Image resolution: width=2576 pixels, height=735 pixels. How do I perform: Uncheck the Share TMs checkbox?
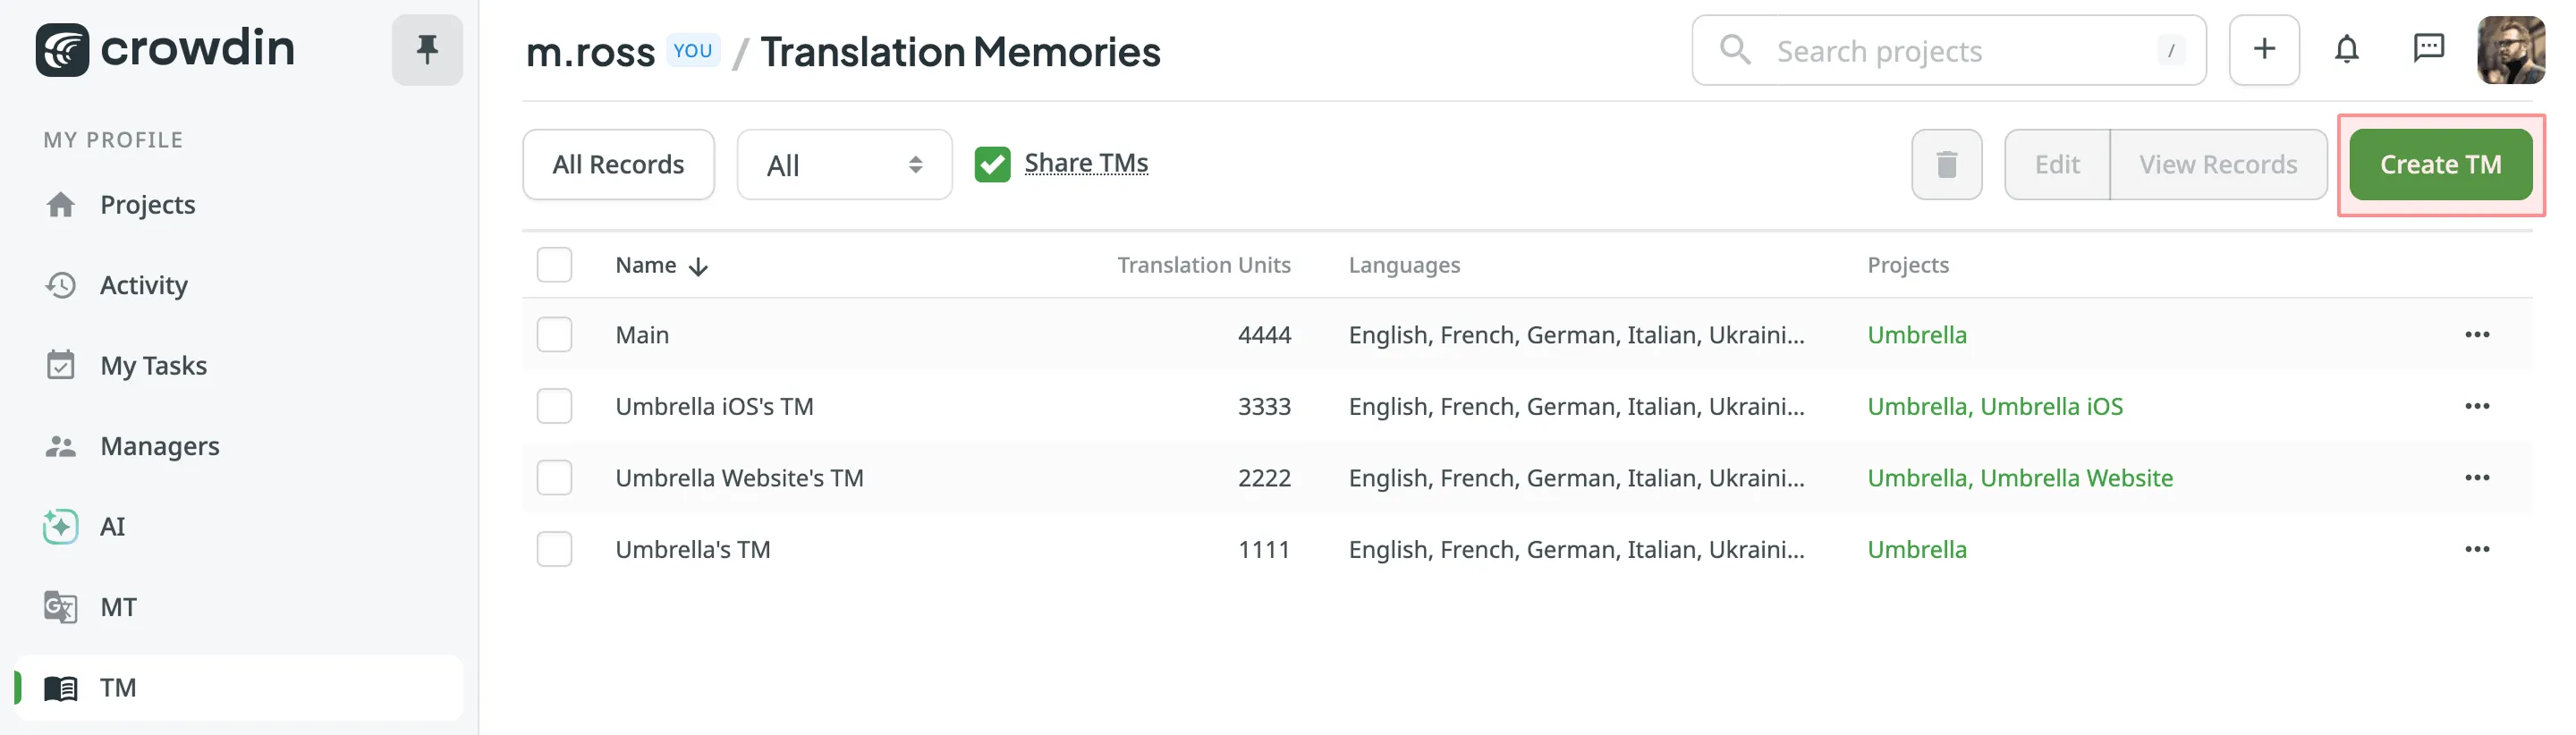[992, 164]
